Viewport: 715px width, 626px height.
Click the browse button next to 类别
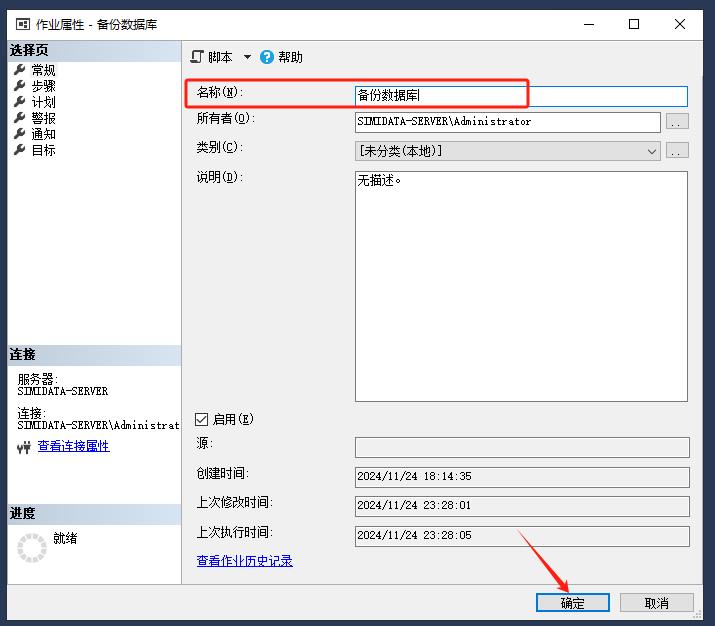click(677, 150)
